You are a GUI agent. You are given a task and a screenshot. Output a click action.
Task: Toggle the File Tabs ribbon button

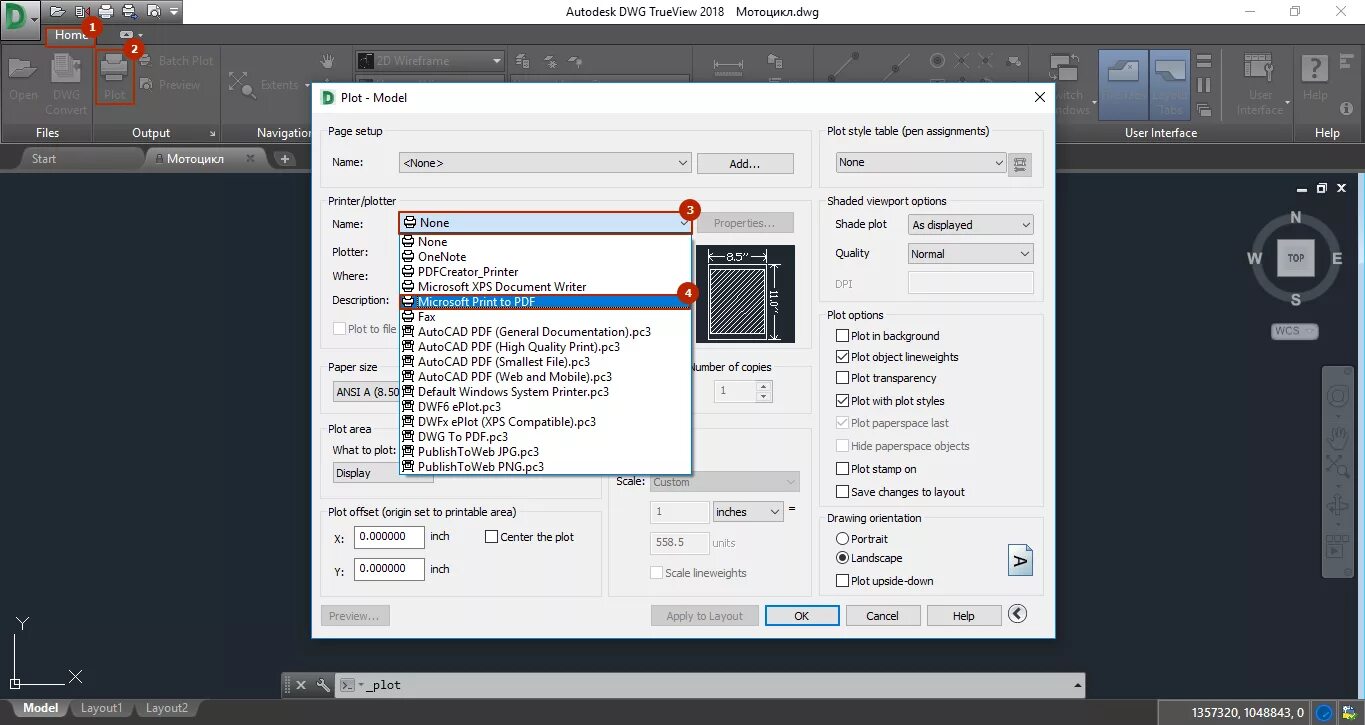tap(1123, 84)
